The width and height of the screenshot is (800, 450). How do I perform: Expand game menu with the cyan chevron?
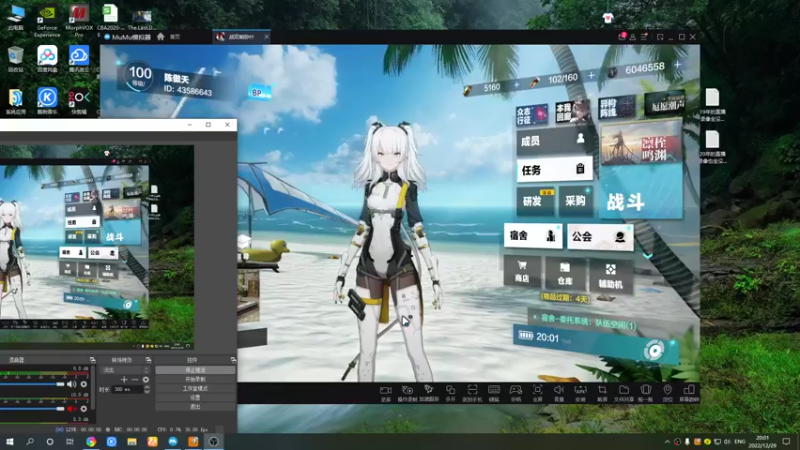(x=647, y=255)
